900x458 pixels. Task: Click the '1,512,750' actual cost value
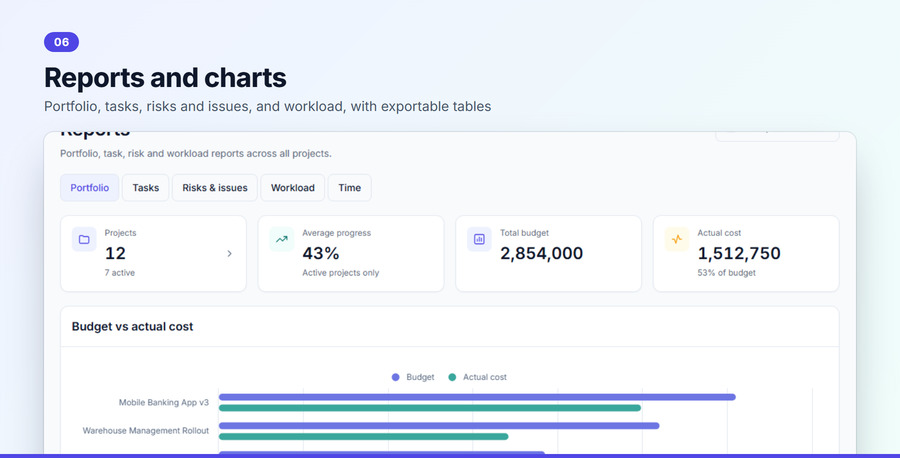(739, 253)
